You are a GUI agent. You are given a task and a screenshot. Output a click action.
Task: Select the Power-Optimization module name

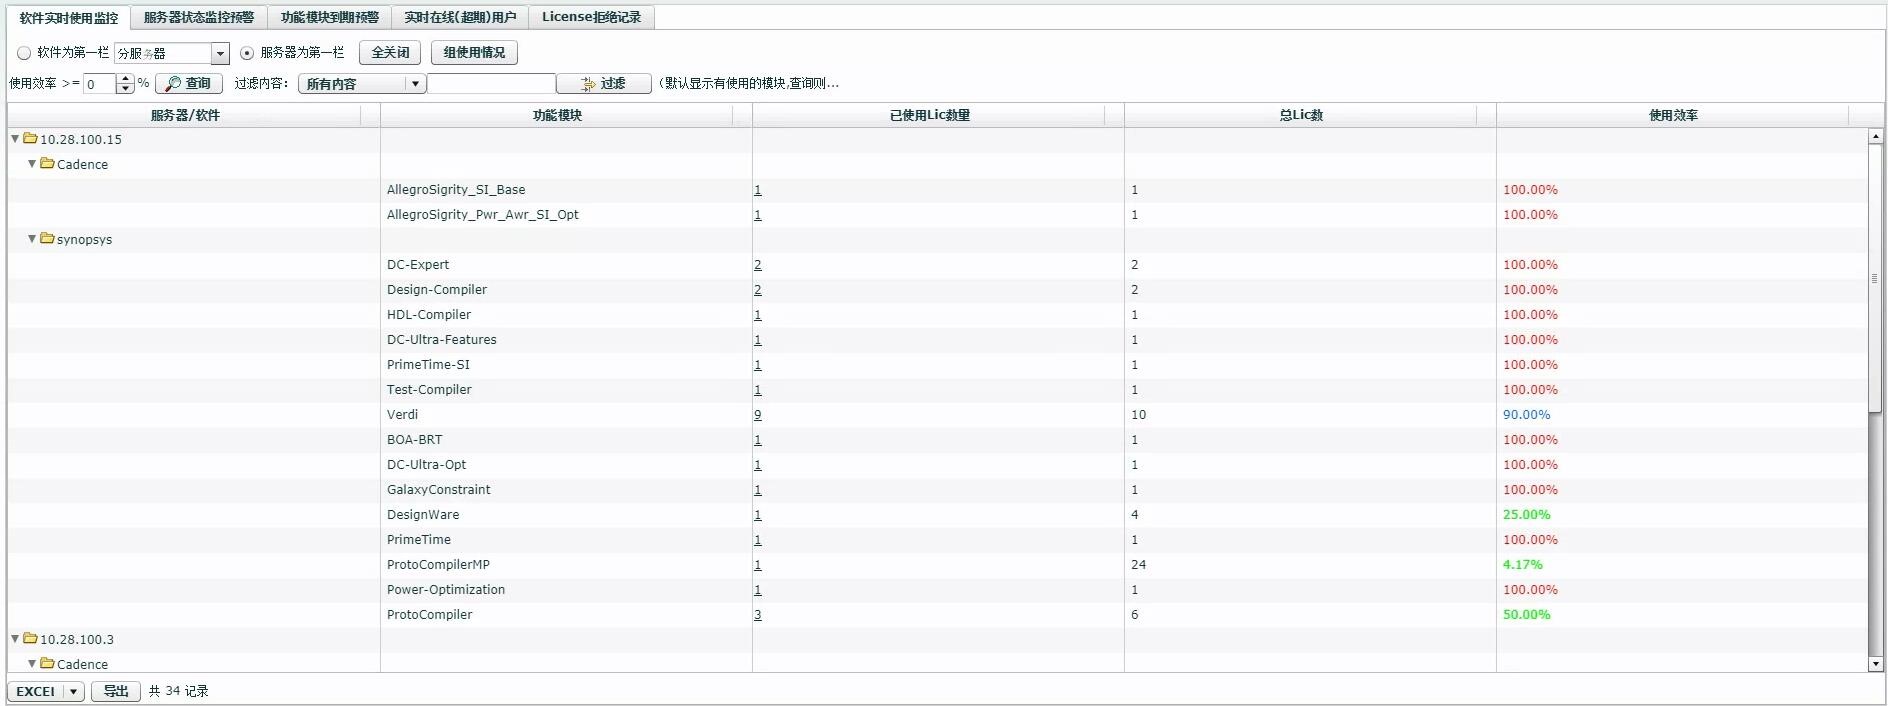tap(446, 590)
